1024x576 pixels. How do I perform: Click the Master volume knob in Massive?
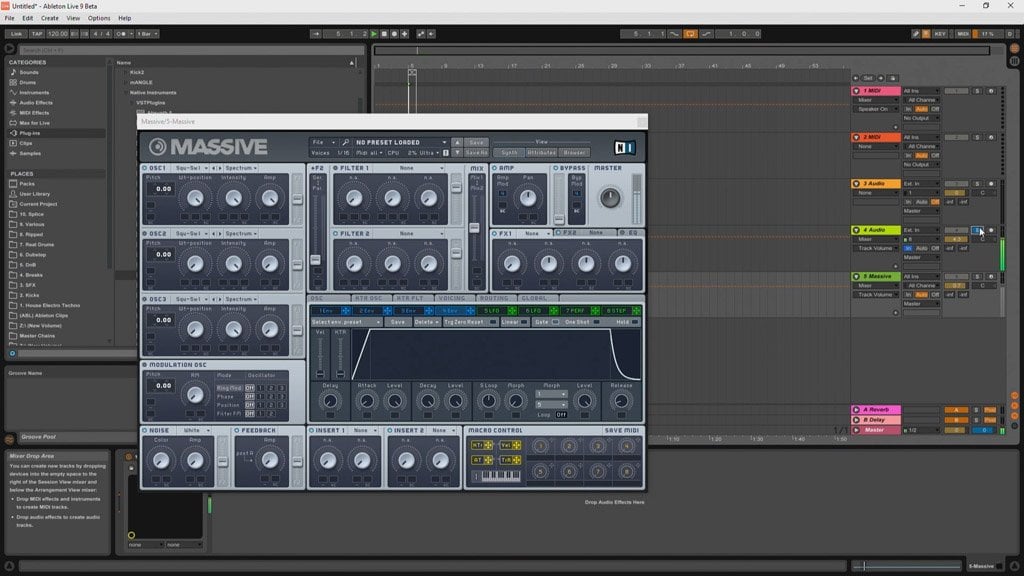click(x=611, y=198)
